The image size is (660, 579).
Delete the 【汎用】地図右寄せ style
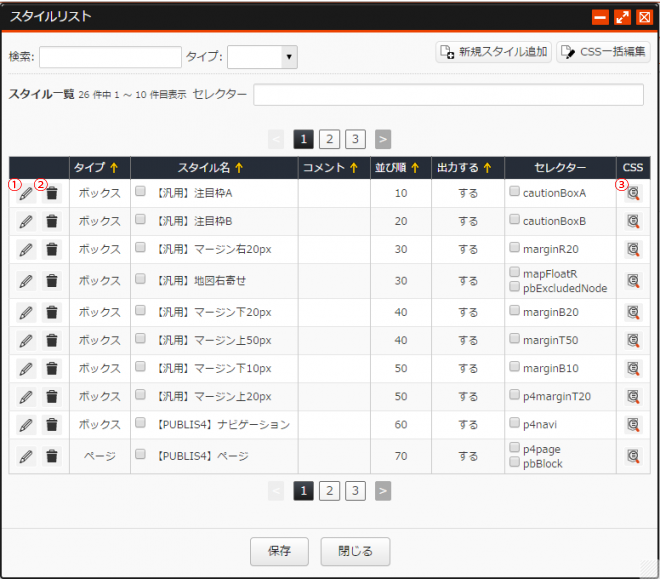pyautogui.click(x=52, y=281)
